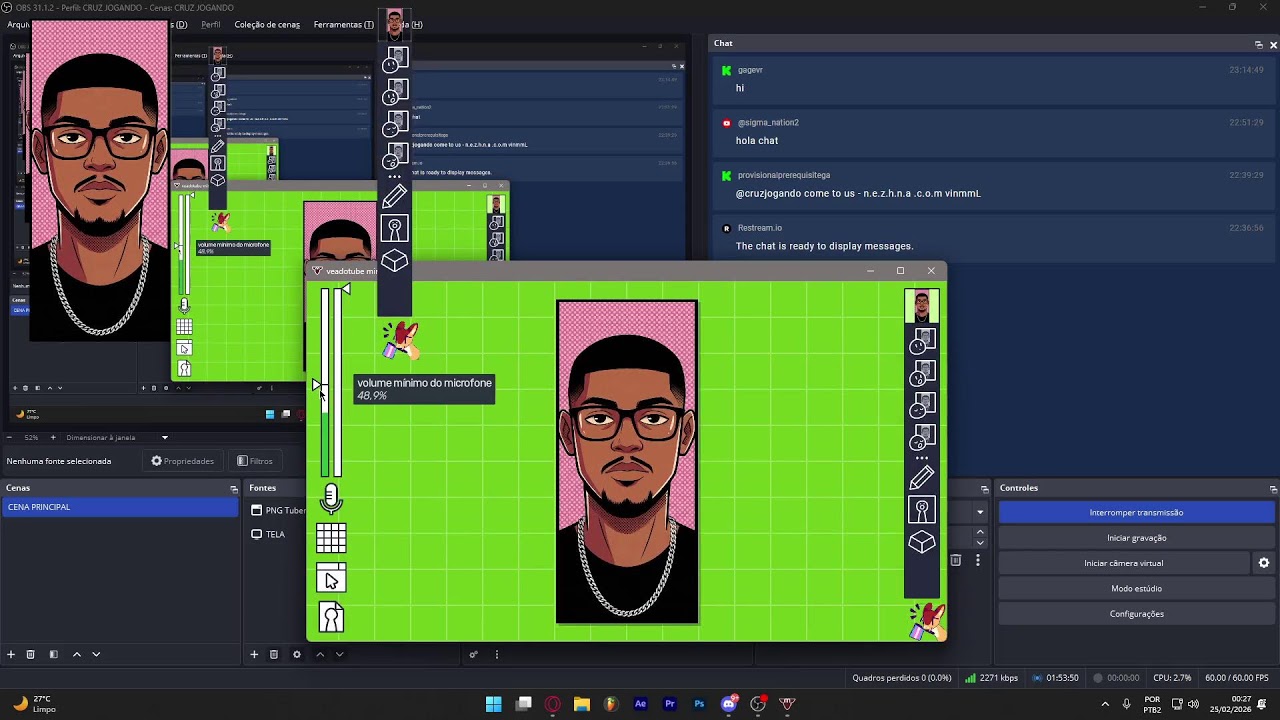Open Propriedades of the selected source
The height and width of the screenshot is (720, 1280).
click(x=182, y=461)
